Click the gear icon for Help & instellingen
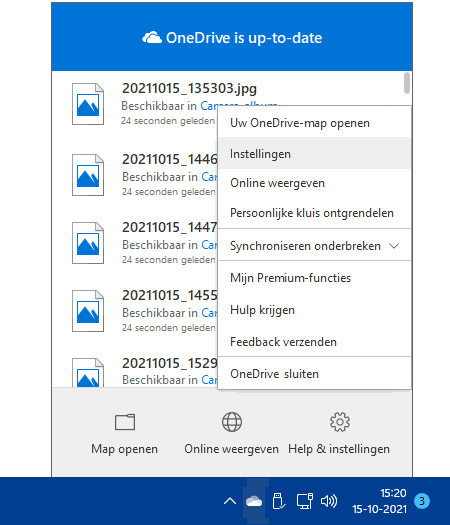450x525 pixels. [340, 422]
